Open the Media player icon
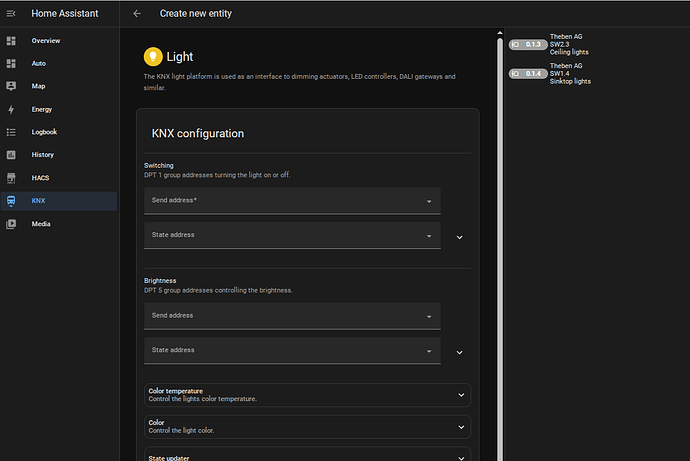 tap(11, 224)
